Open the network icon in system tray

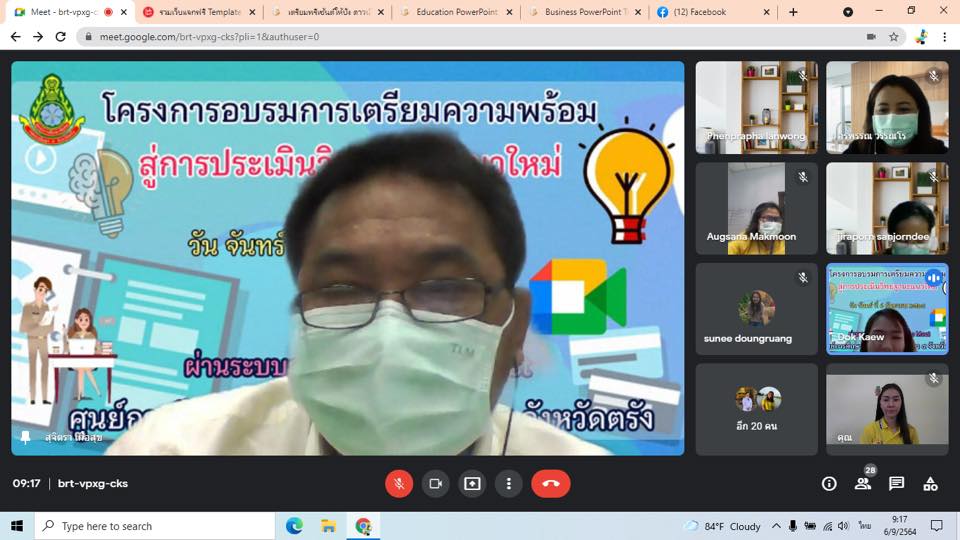827,526
